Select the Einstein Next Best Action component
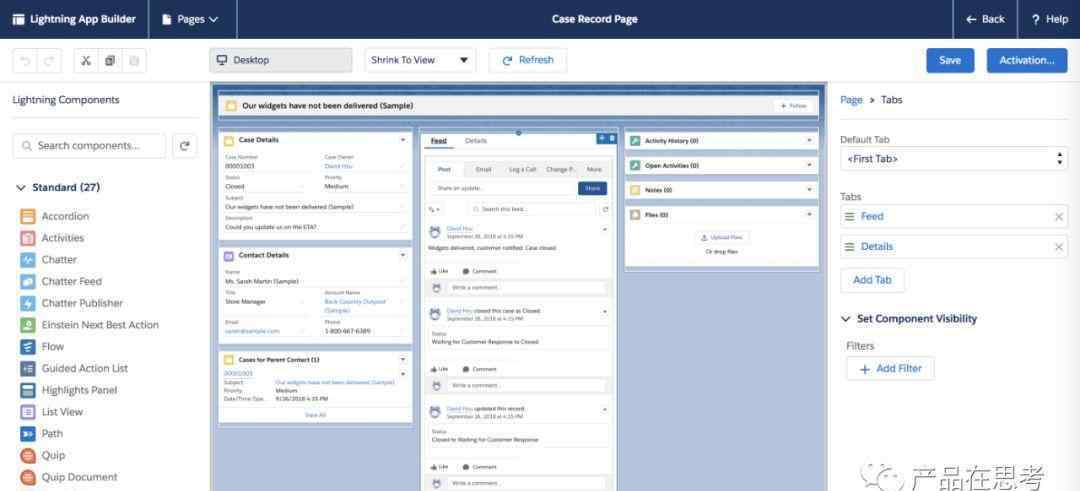Viewport: 1080px width, 491px height. (x=100, y=325)
